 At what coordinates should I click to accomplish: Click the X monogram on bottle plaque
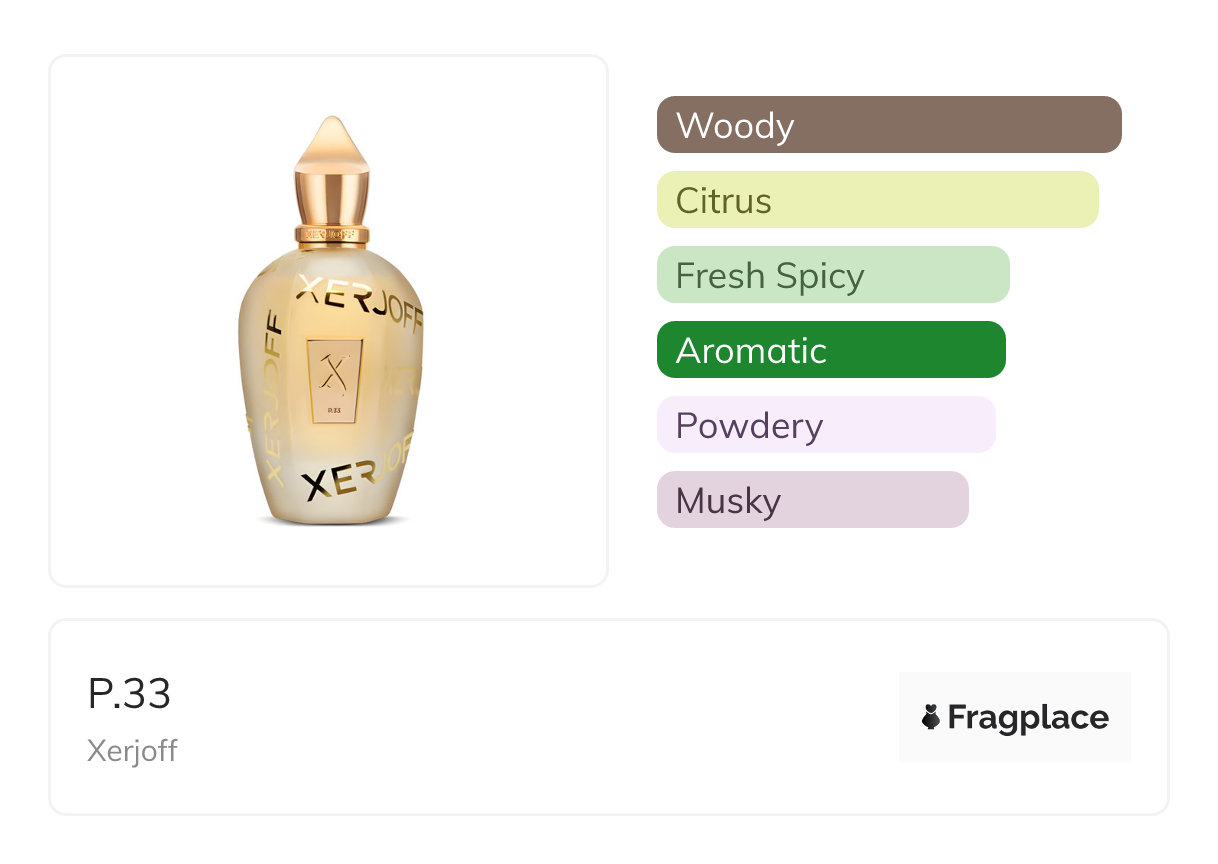335,374
